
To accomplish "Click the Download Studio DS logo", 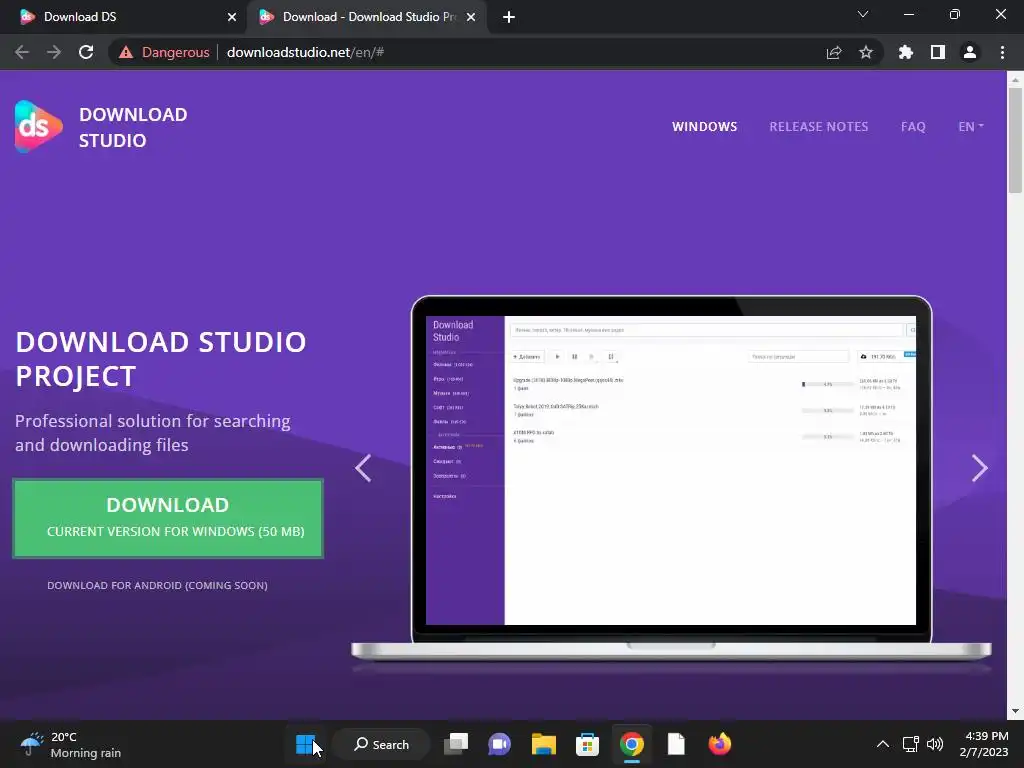I will point(39,127).
